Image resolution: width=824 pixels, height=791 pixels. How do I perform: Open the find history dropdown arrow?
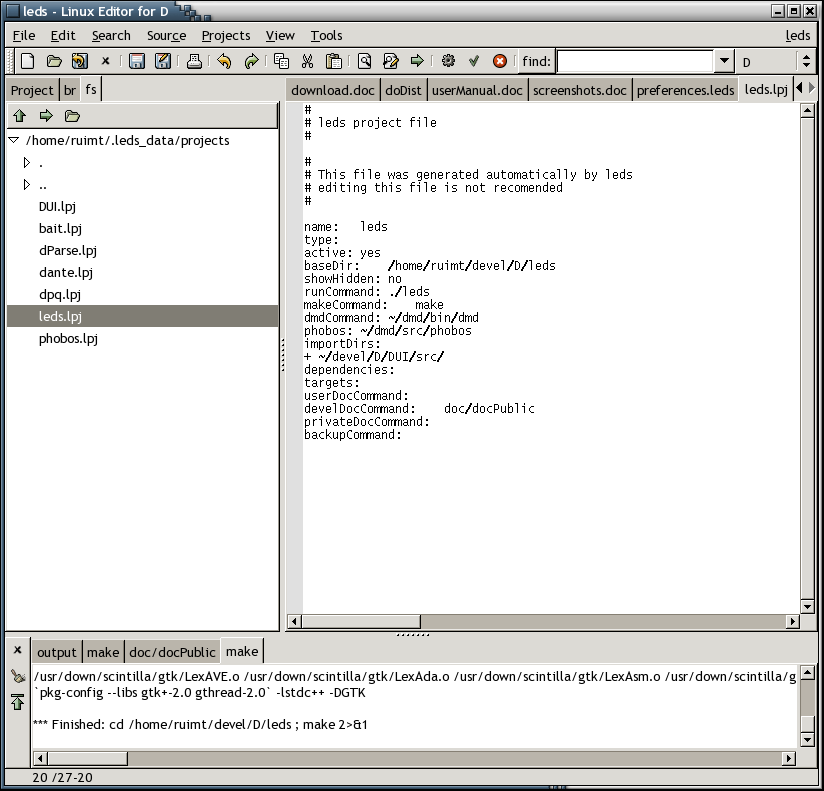(x=724, y=61)
